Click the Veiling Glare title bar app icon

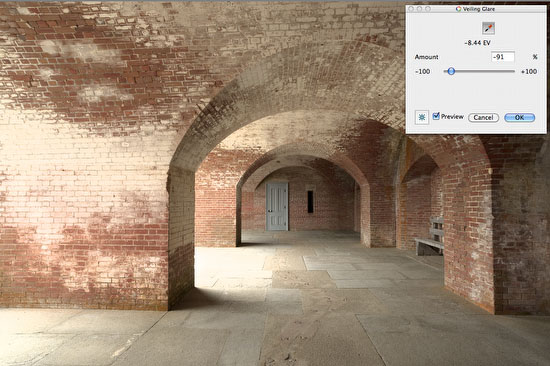(x=458, y=9)
